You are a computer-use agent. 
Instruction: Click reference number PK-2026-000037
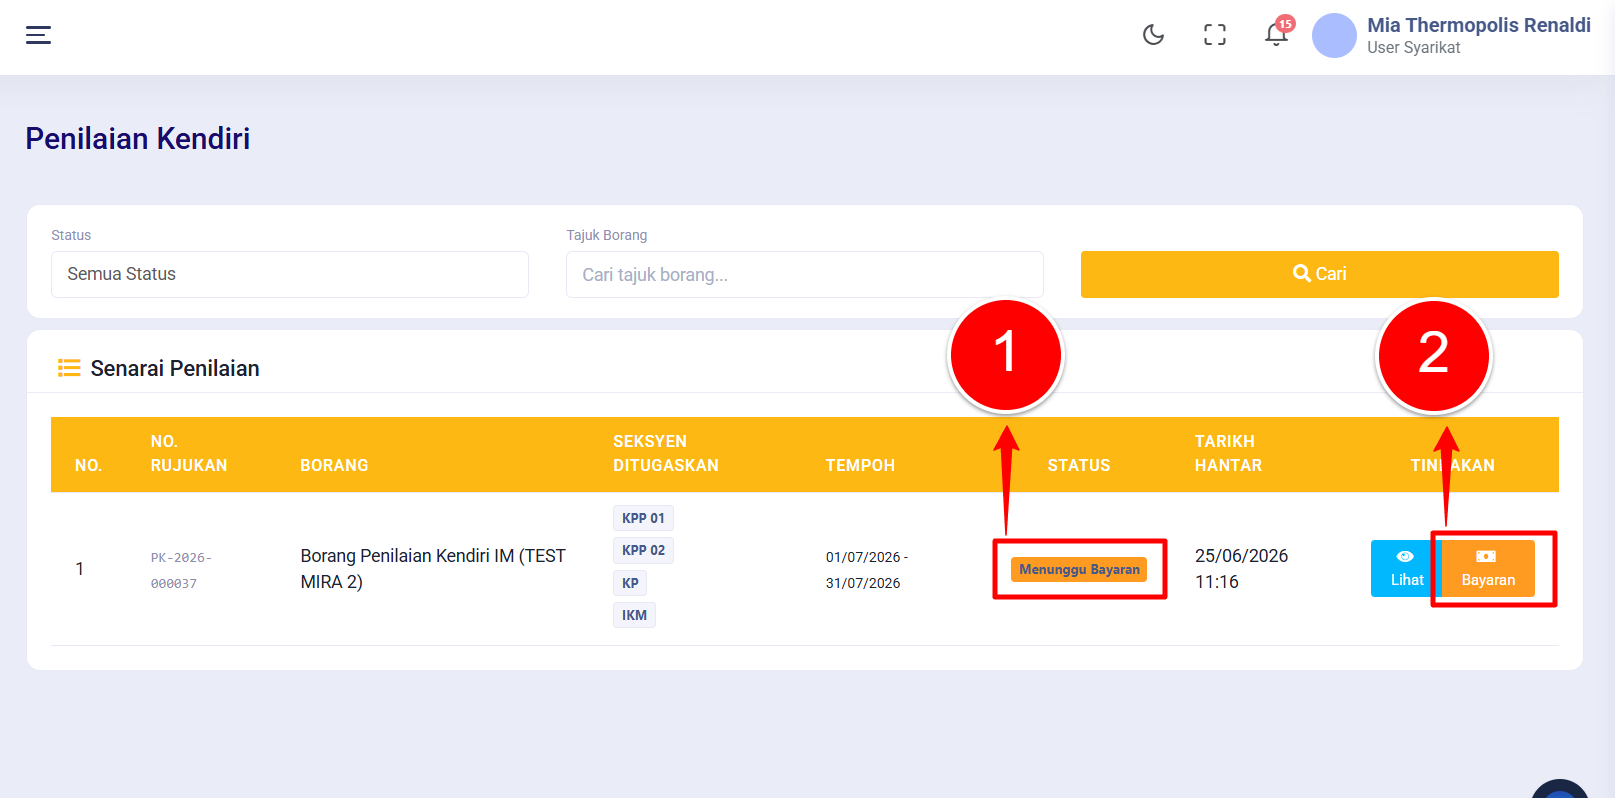pyautogui.click(x=181, y=570)
